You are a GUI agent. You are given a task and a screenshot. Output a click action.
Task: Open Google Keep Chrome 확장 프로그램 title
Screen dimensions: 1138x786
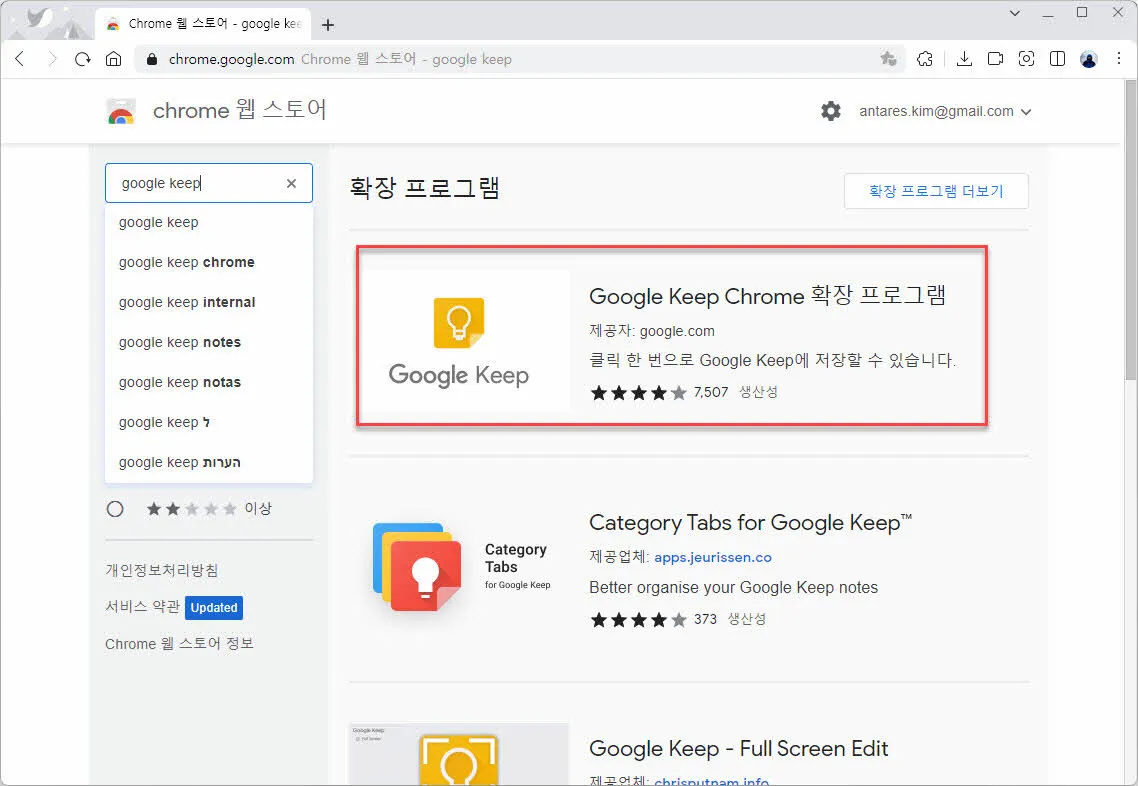point(768,295)
